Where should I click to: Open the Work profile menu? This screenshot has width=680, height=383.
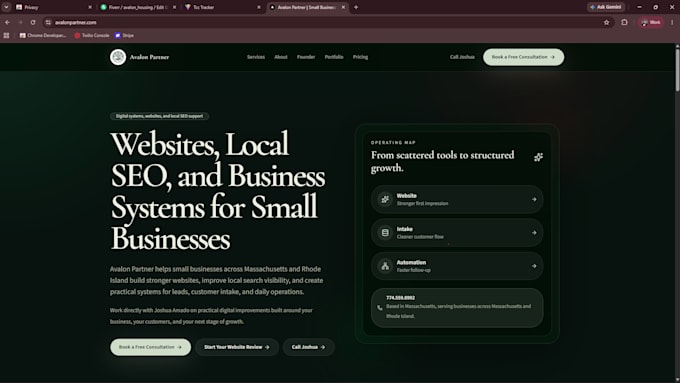coord(651,22)
